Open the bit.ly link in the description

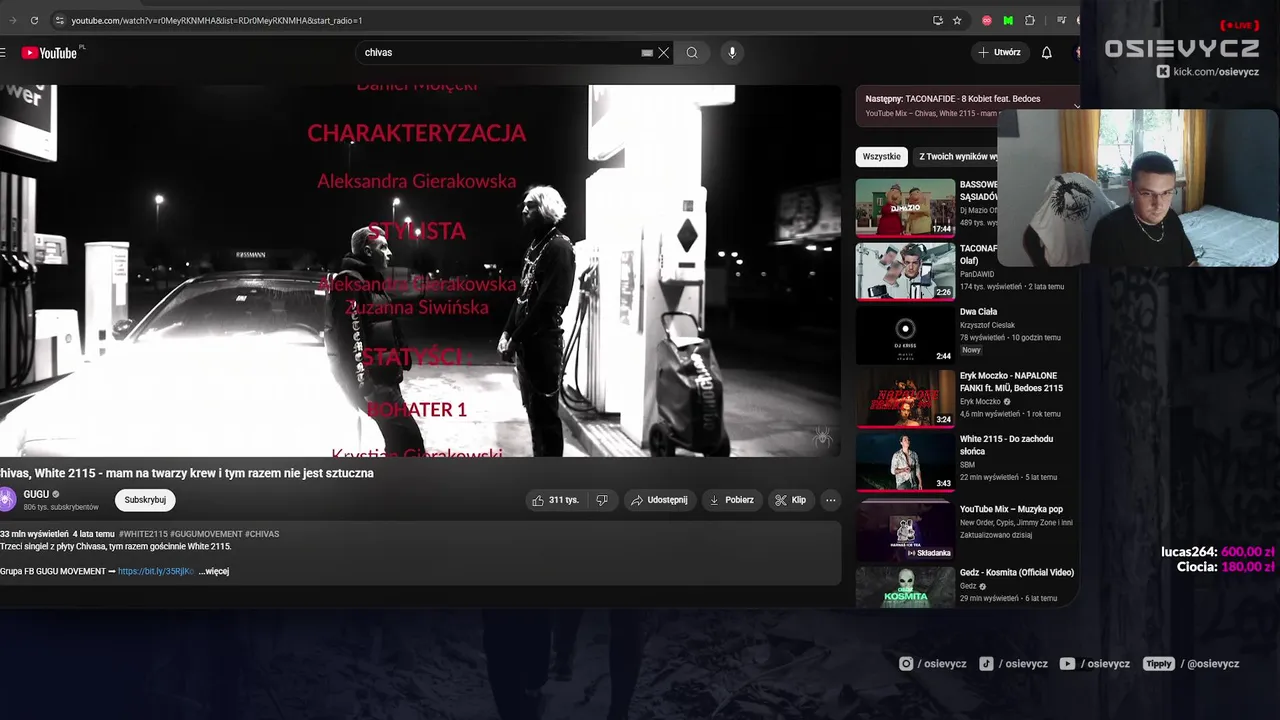click(156, 571)
